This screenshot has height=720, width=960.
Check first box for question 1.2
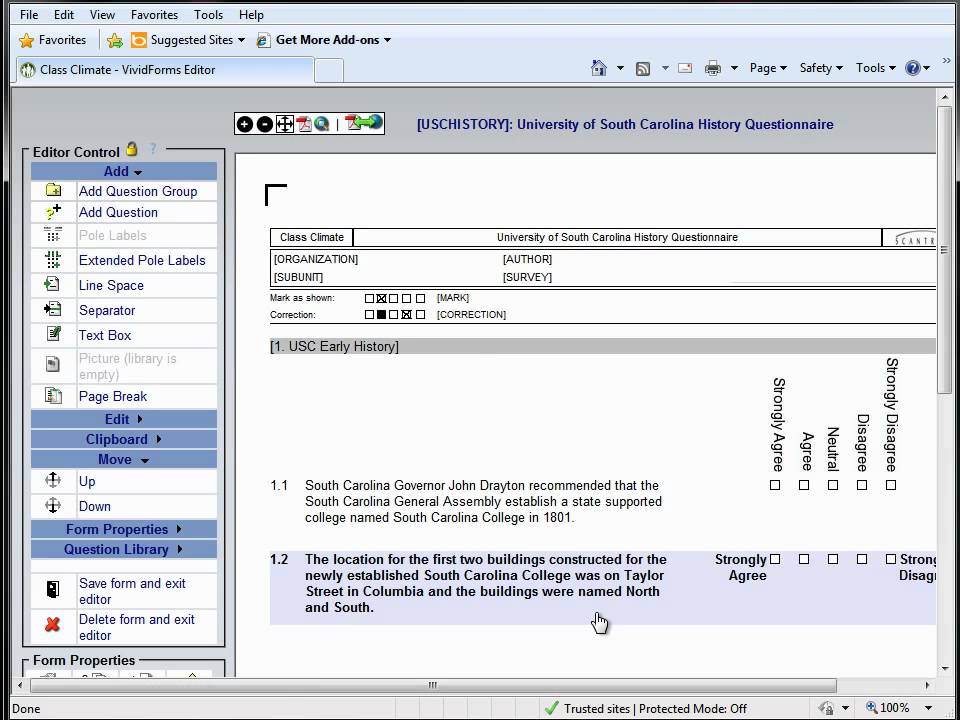click(x=775, y=559)
